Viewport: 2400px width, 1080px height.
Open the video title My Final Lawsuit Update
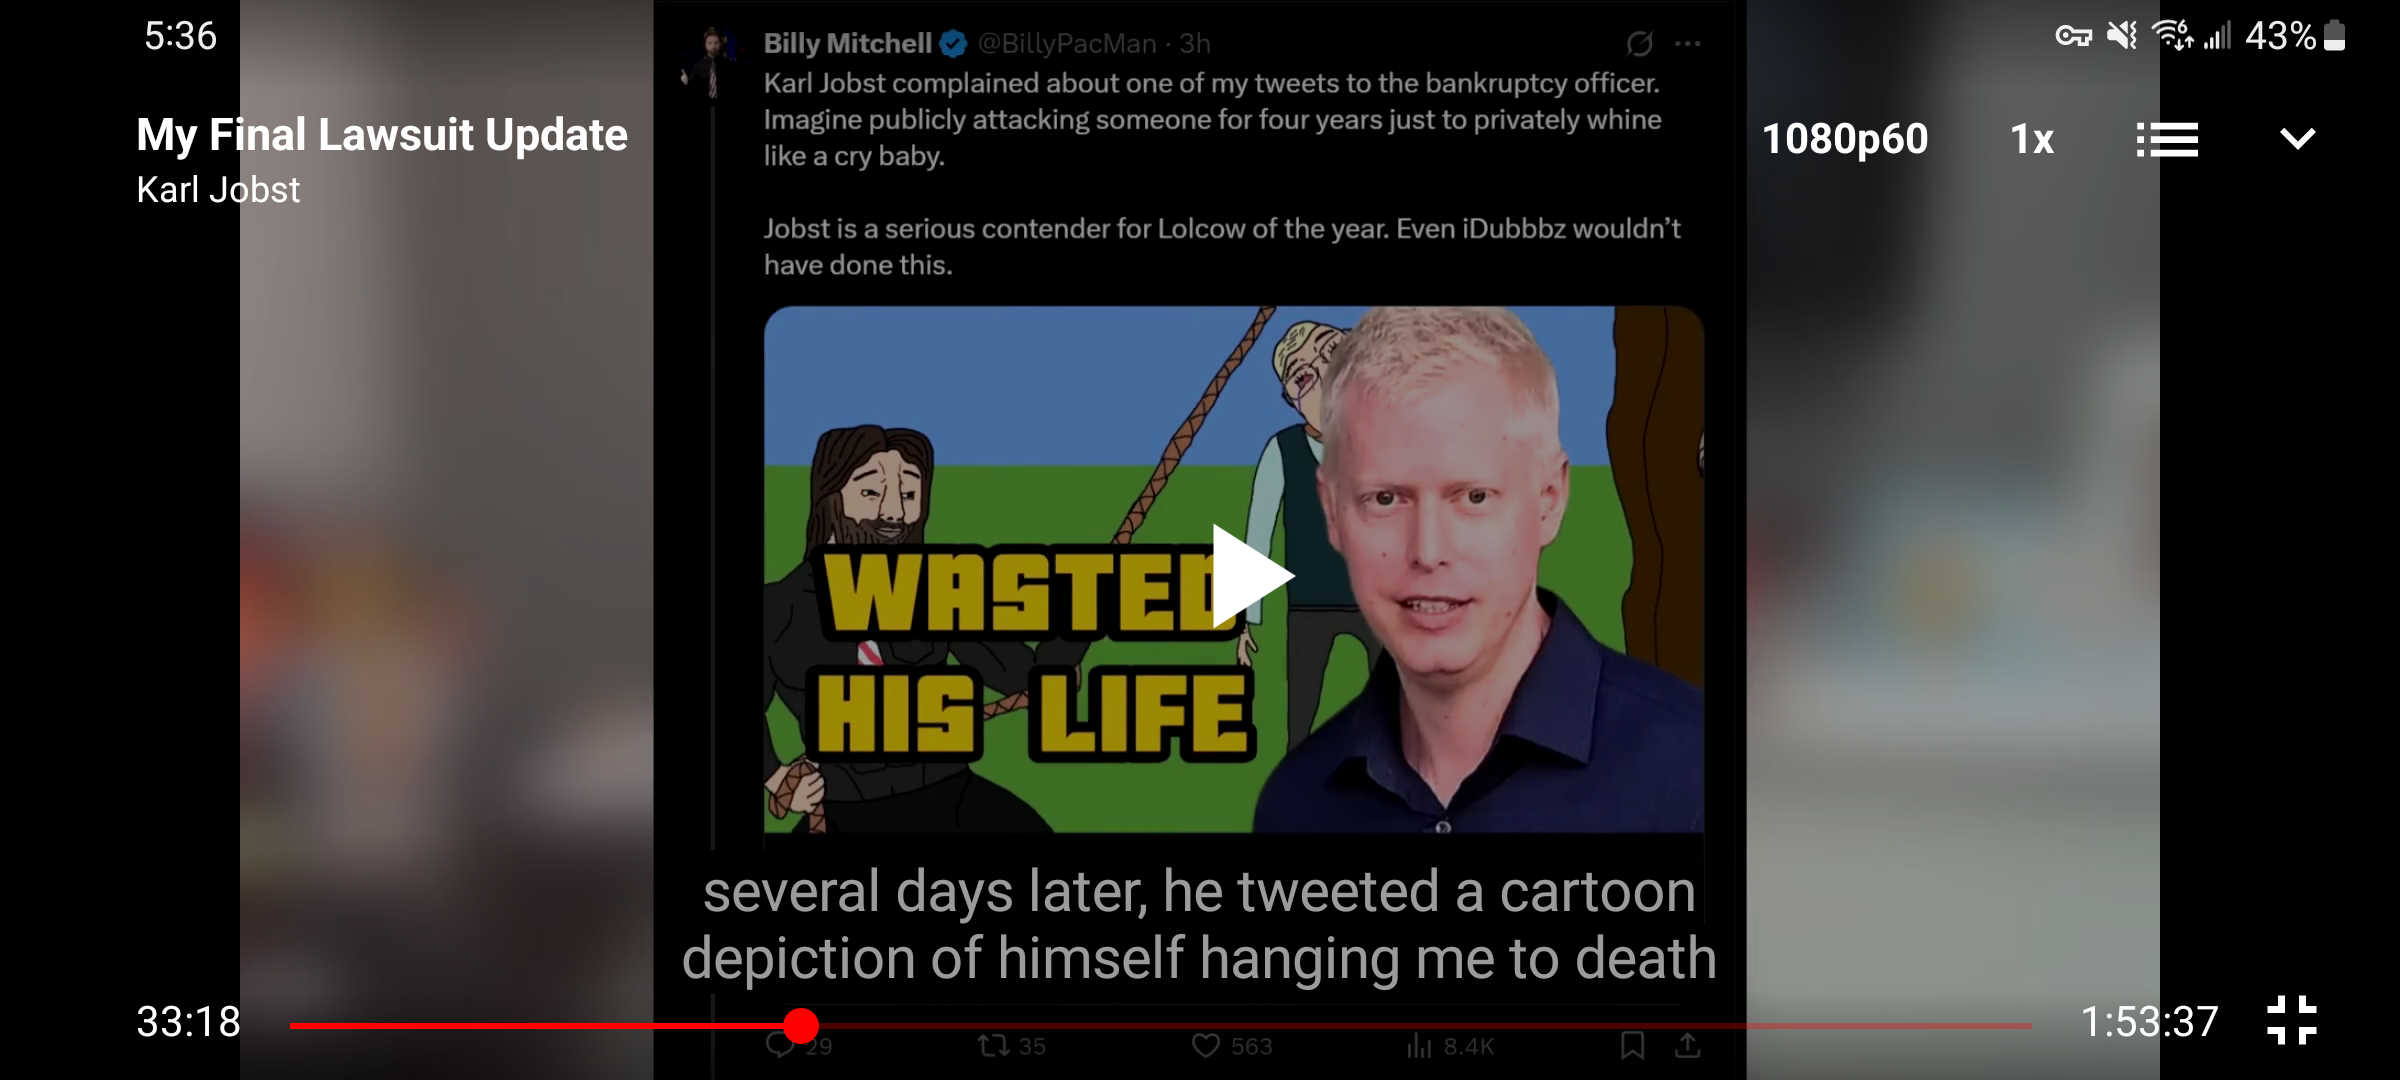[382, 135]
